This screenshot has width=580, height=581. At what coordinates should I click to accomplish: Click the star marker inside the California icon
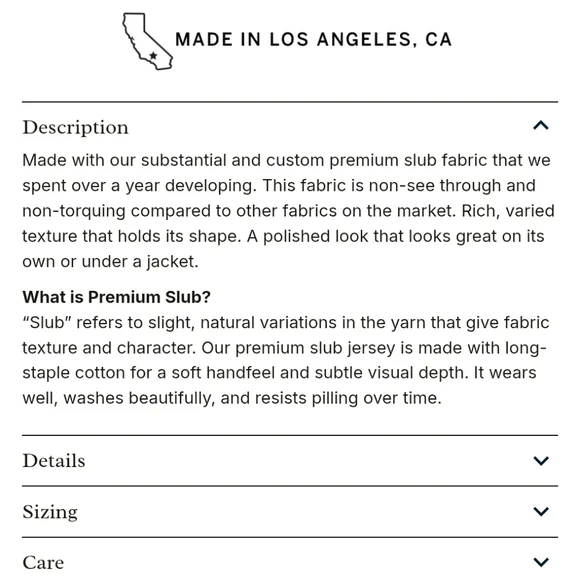click(153, 56)
